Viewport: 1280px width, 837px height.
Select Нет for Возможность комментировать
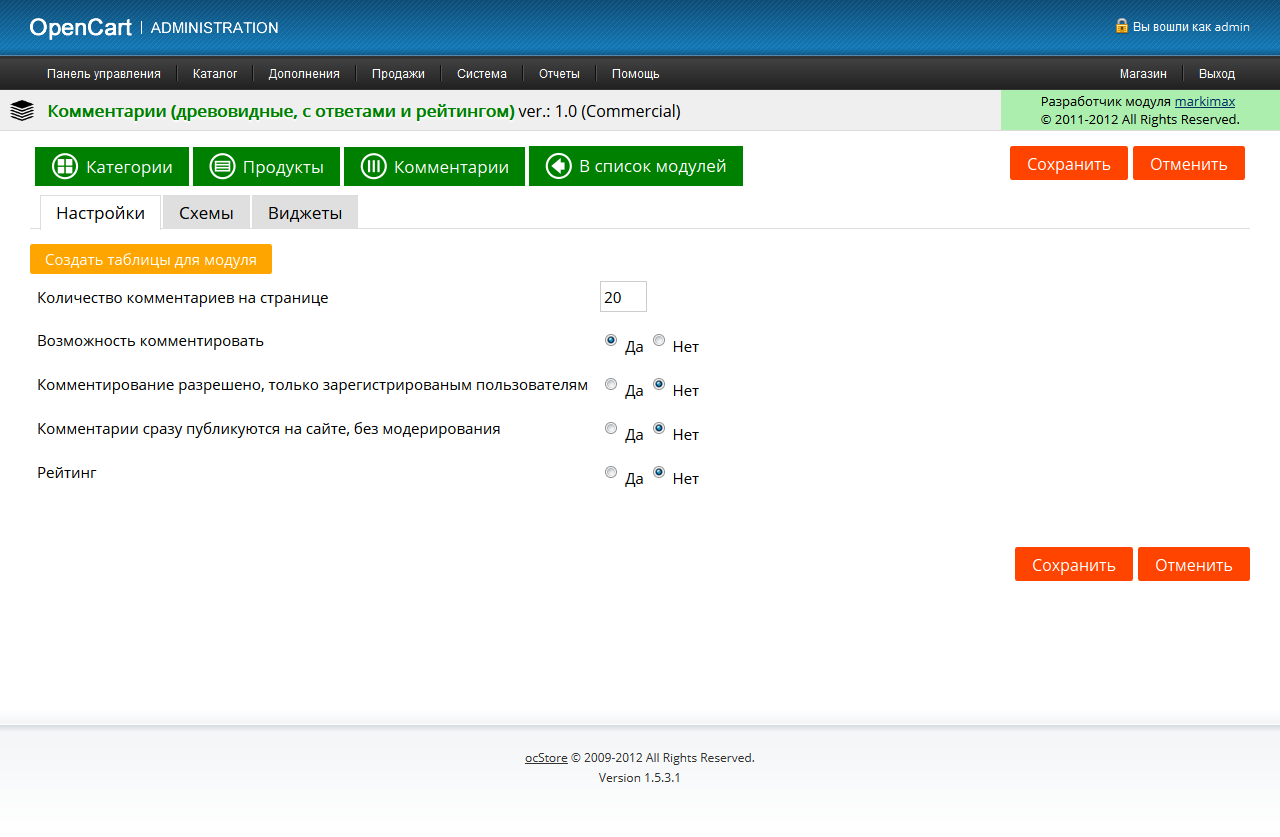pyautogui.click(x=659, y=340)
